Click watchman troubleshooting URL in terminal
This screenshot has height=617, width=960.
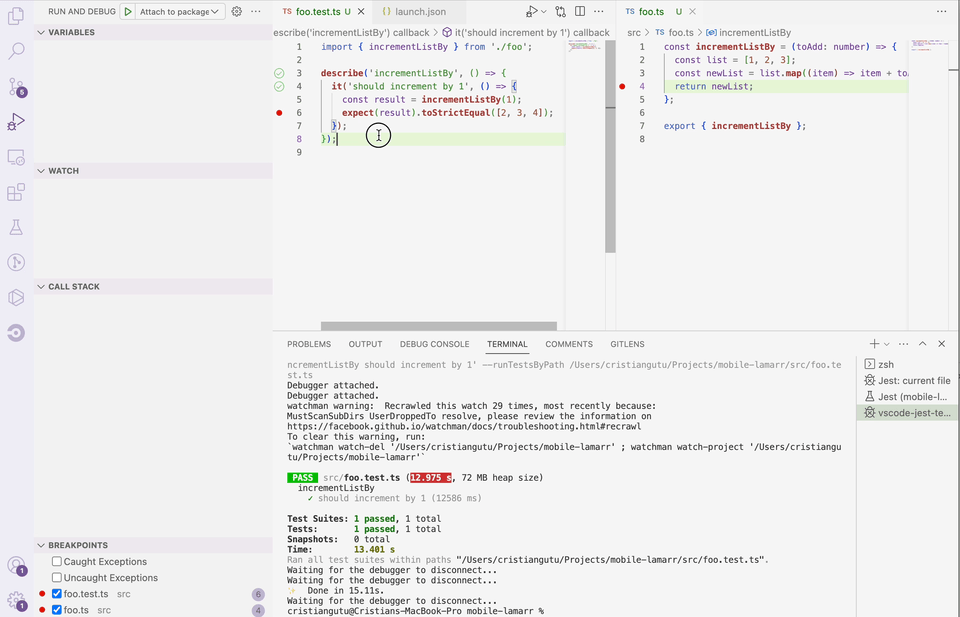coord(464,426)
